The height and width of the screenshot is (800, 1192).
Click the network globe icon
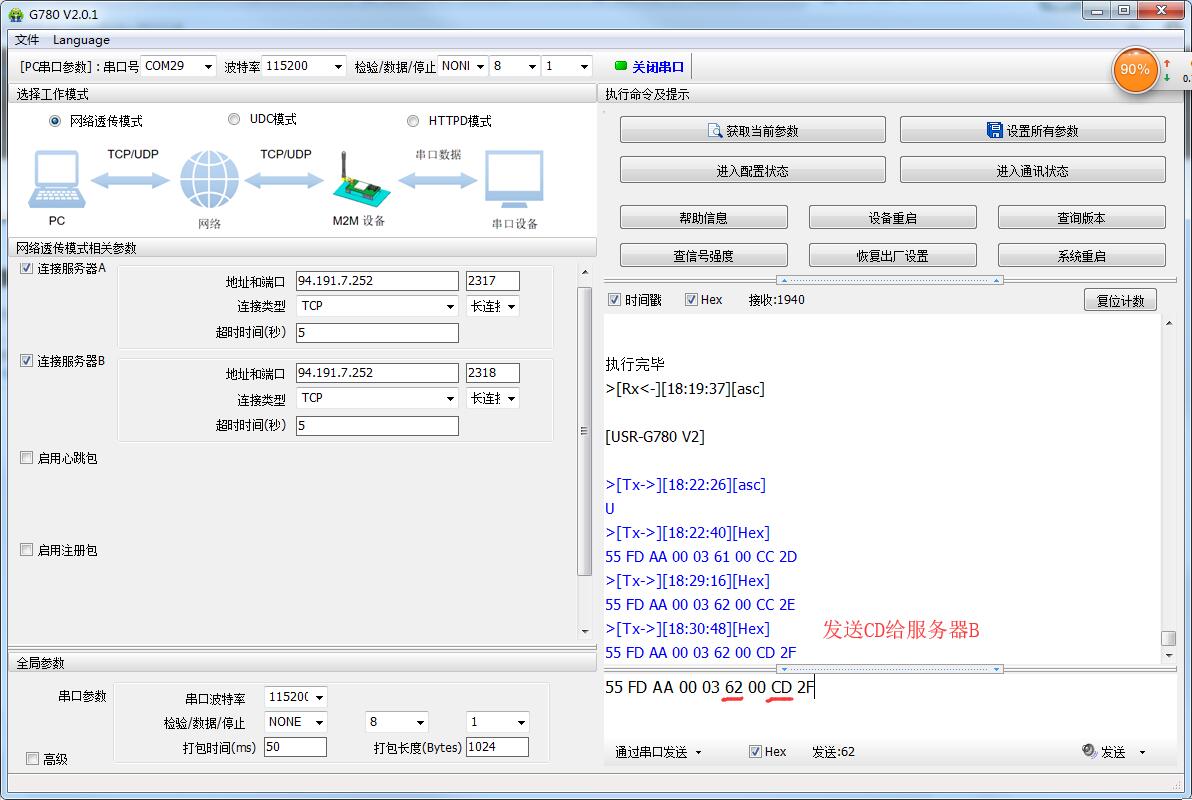[x=209, y=181]
